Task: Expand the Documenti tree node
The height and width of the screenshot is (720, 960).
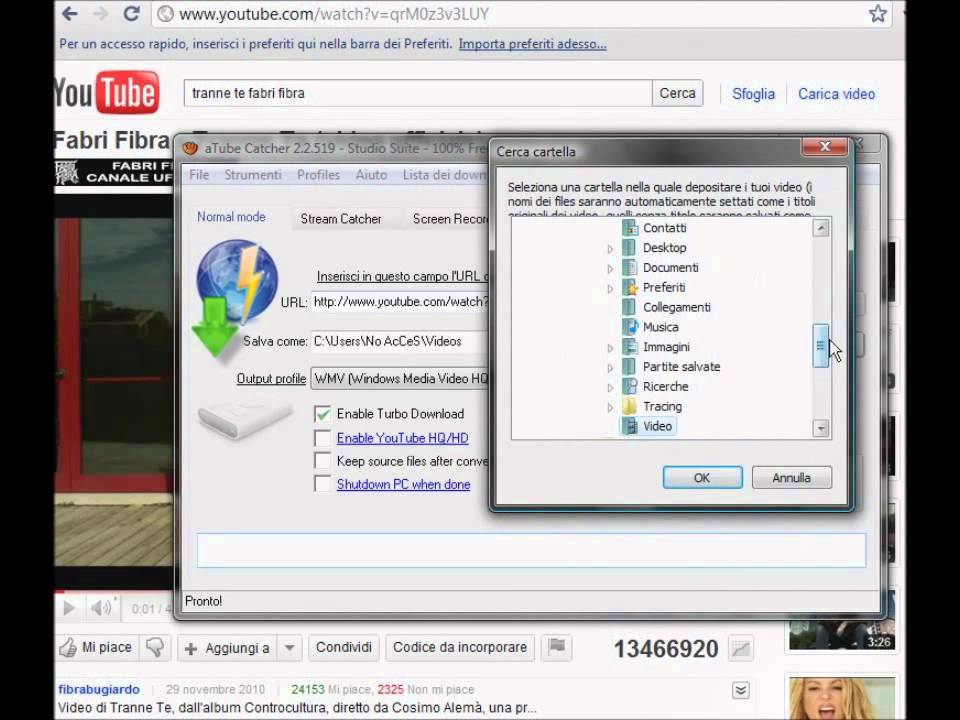Action: click(x=610, y=268)
